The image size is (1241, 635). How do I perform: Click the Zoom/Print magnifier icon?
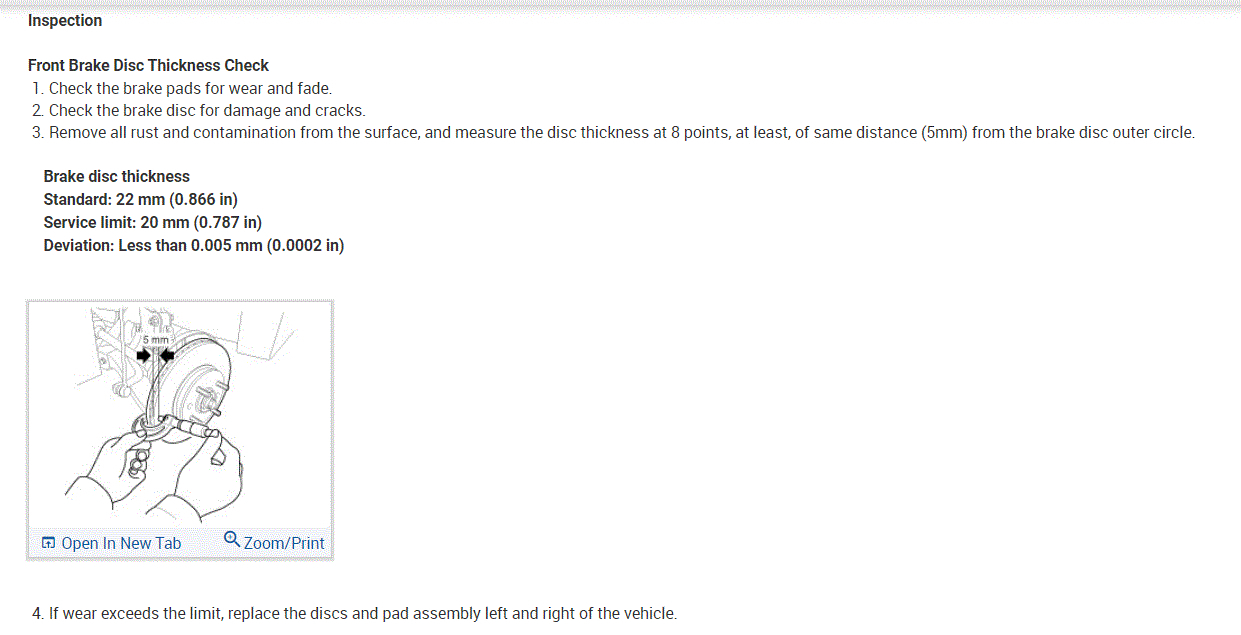click(232, 540)
